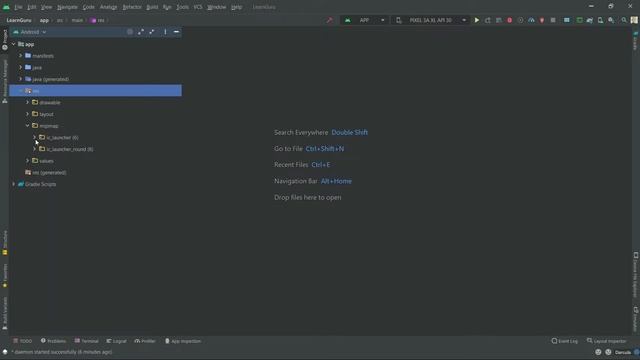Click the Sync Project with Gradle icon
This screenshot has height=360, width=640.
[590, 20]
